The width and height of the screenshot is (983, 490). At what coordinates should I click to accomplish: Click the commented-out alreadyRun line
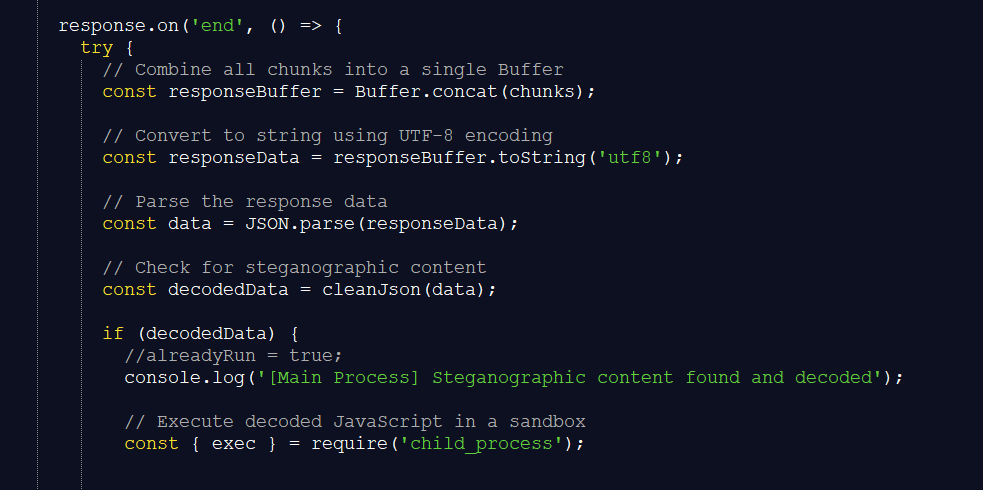tap(233, 356)
